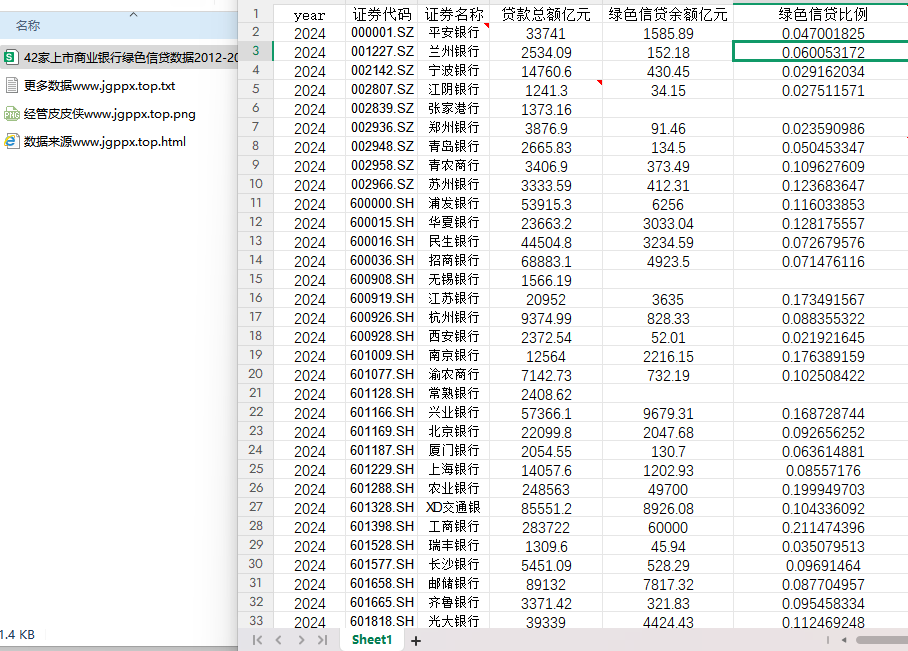908x651 pixels.
Task: Select the year header cell
Action: [x=309, y=14]
